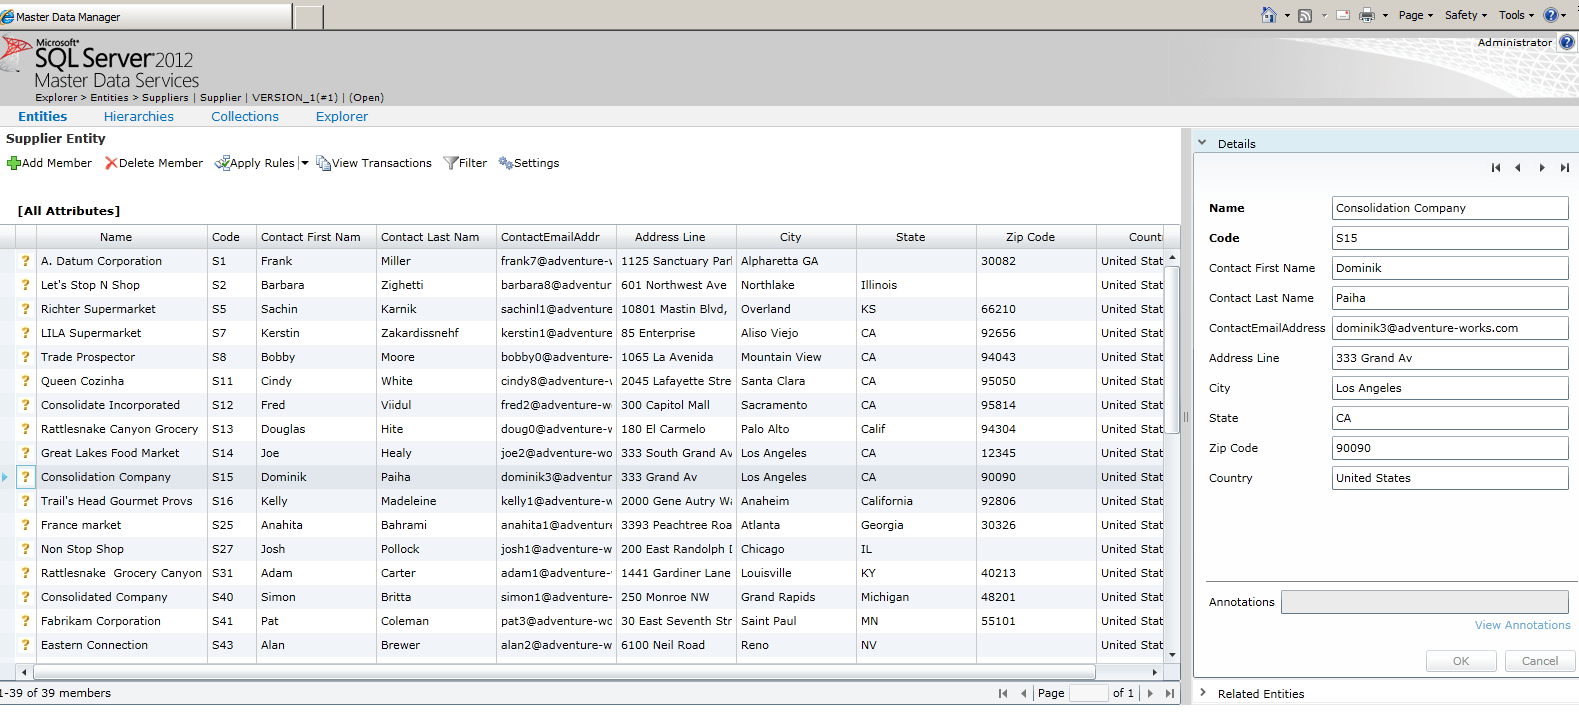This screenshot has height=713, width=1579.
Task: Click the City column header
Action: pos(796,237)
